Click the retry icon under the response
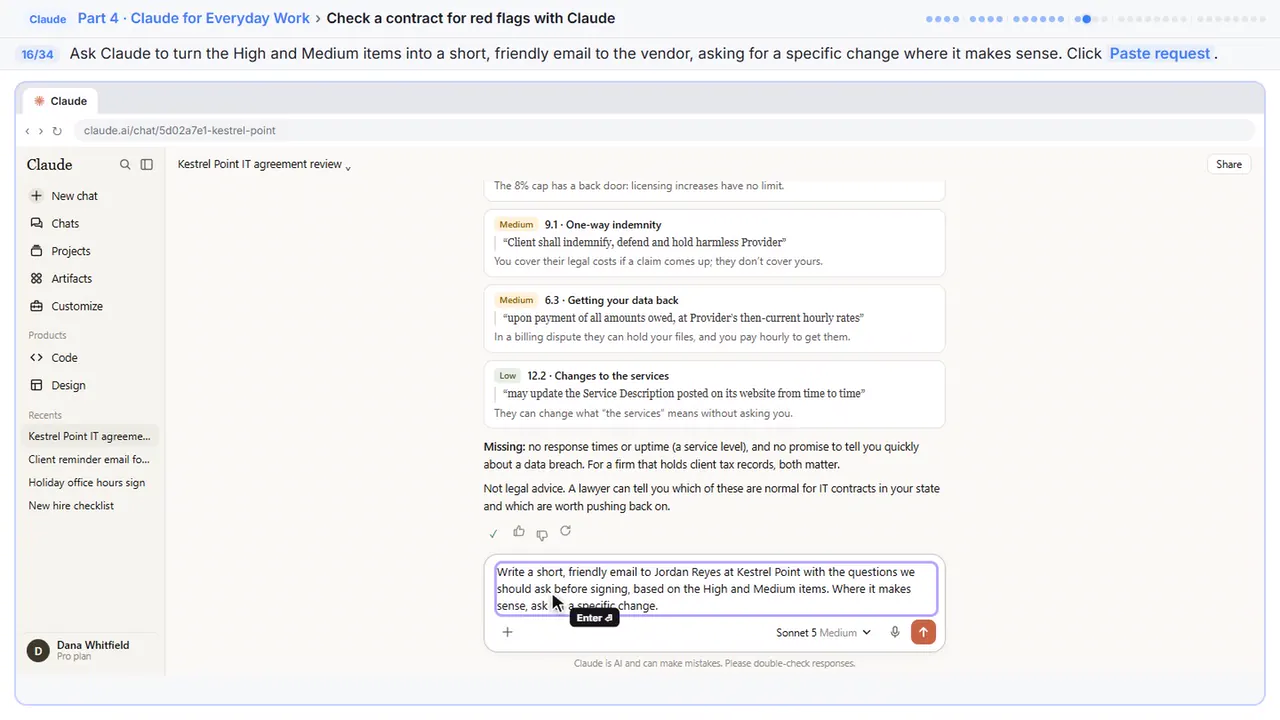The image size is (1280, 720). click(x=566, y=532)
